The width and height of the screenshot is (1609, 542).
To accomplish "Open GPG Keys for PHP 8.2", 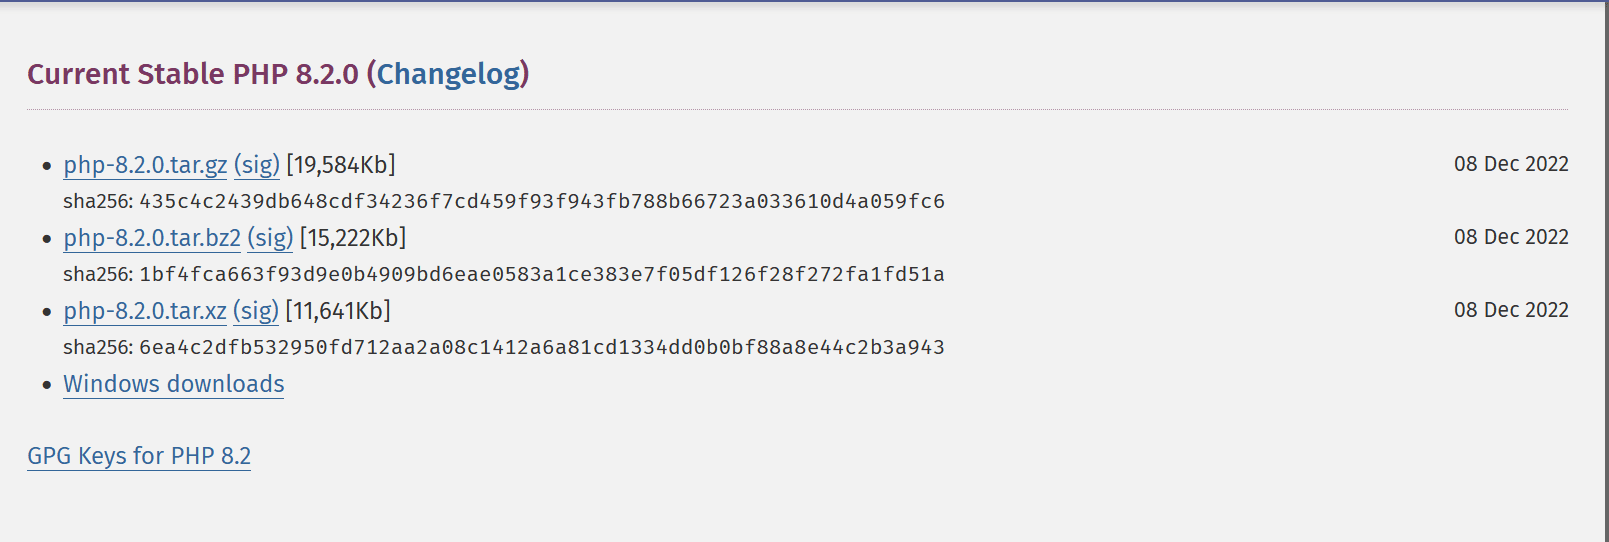I will 139,456.
